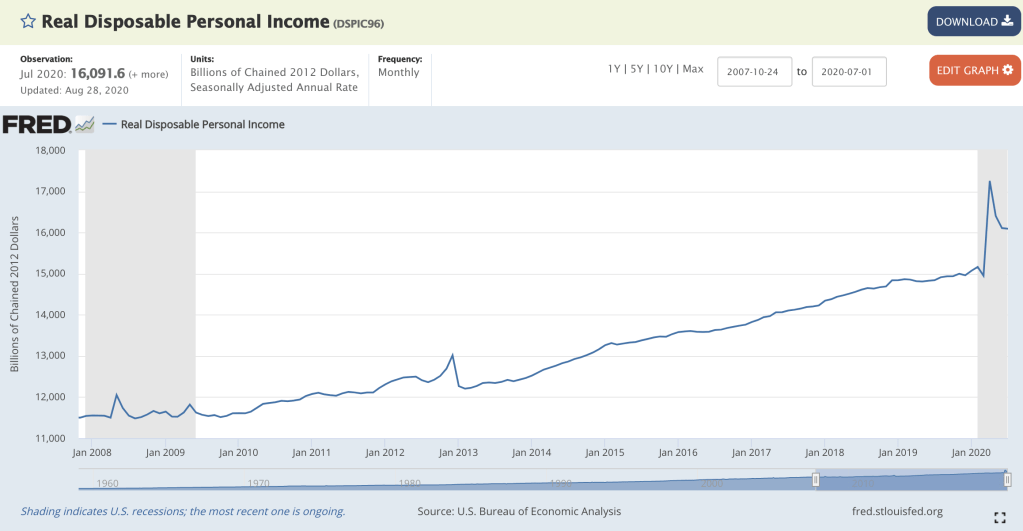The height and width of the screenshot is (531, 1023).
Task: Click the end date field 2020-07-01
Action: 848,71
